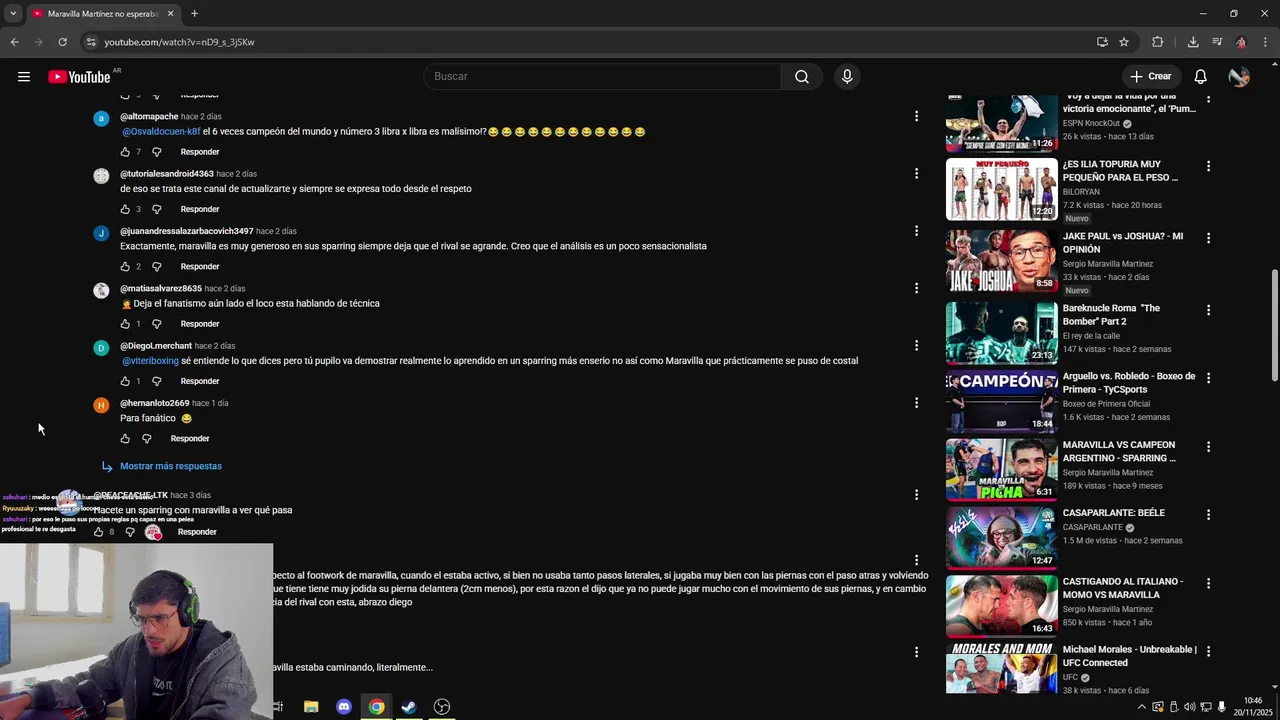Image resolution: width=1280 pixels, height=720 pixels.
Task: Like the comment by @juanandressalazarbacovich3497
Action: (125, 267)
